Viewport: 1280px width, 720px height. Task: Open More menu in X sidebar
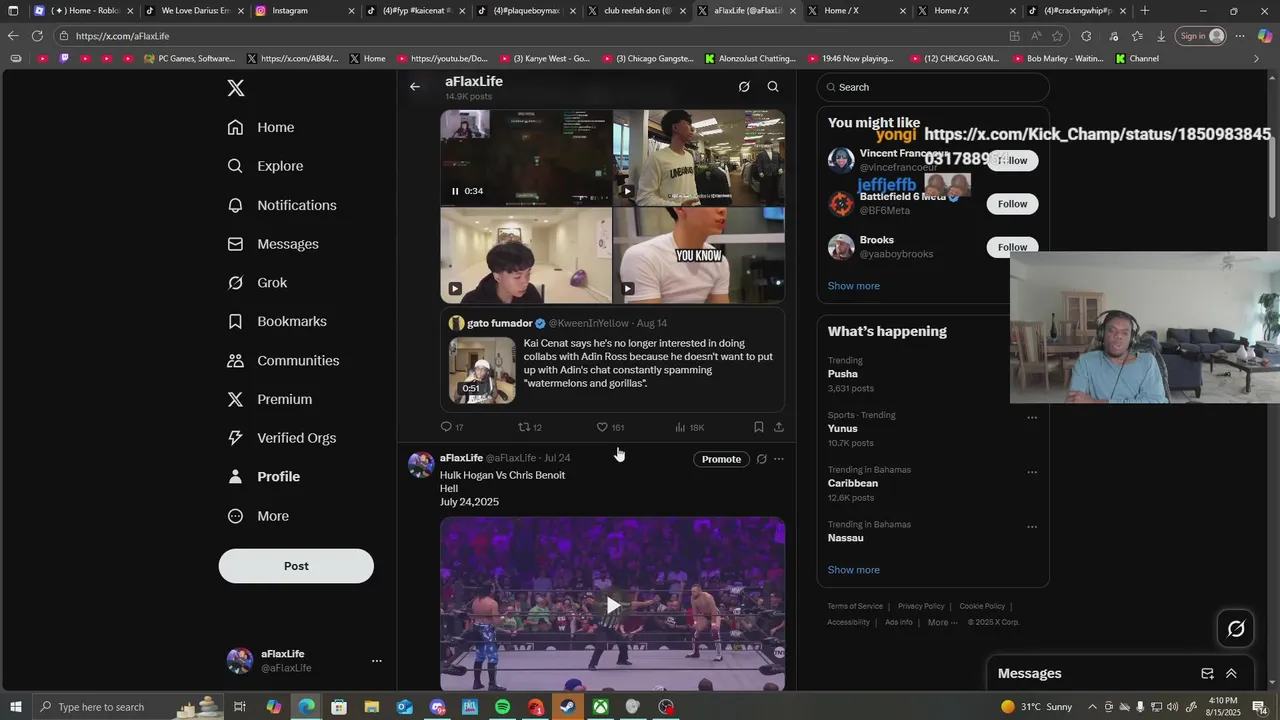[258, 516]
